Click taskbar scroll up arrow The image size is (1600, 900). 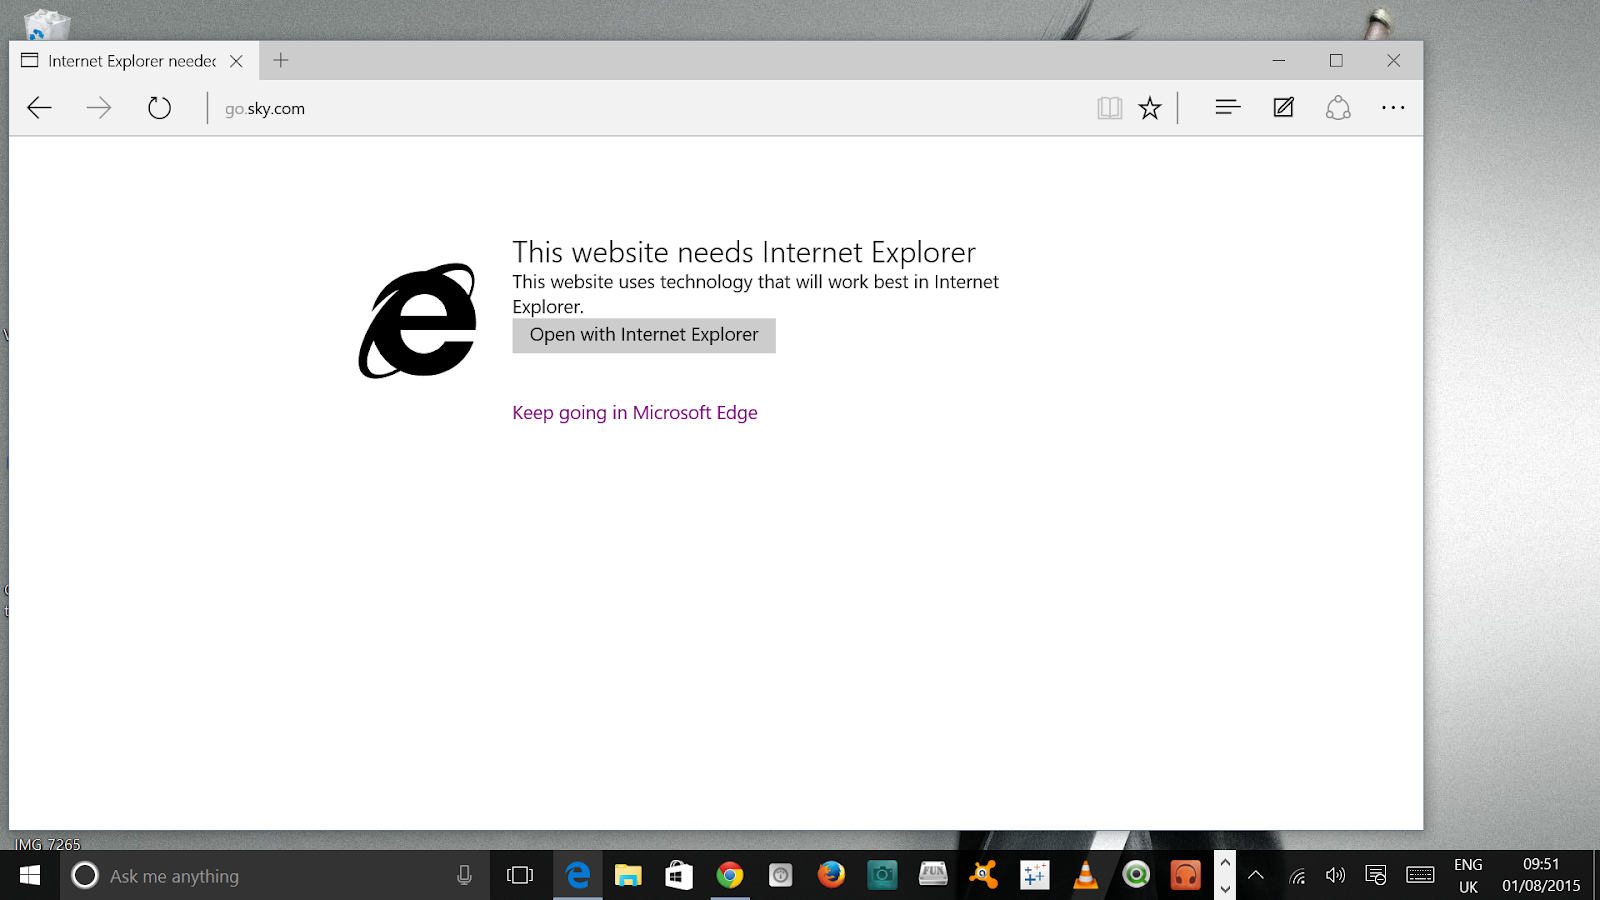1225,863
